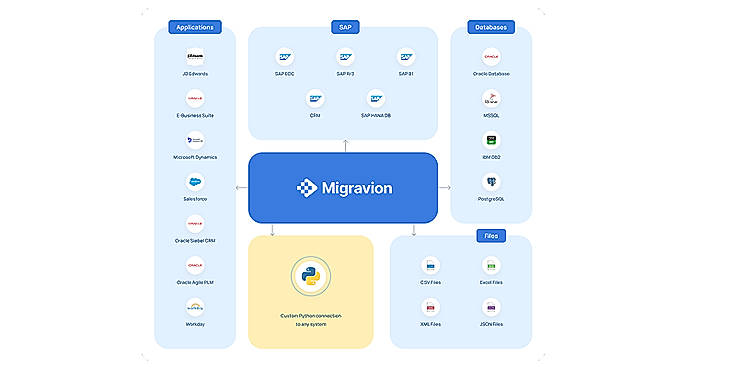
Task: Click the 'Oracle Database' label
Action: coord(491,74)
